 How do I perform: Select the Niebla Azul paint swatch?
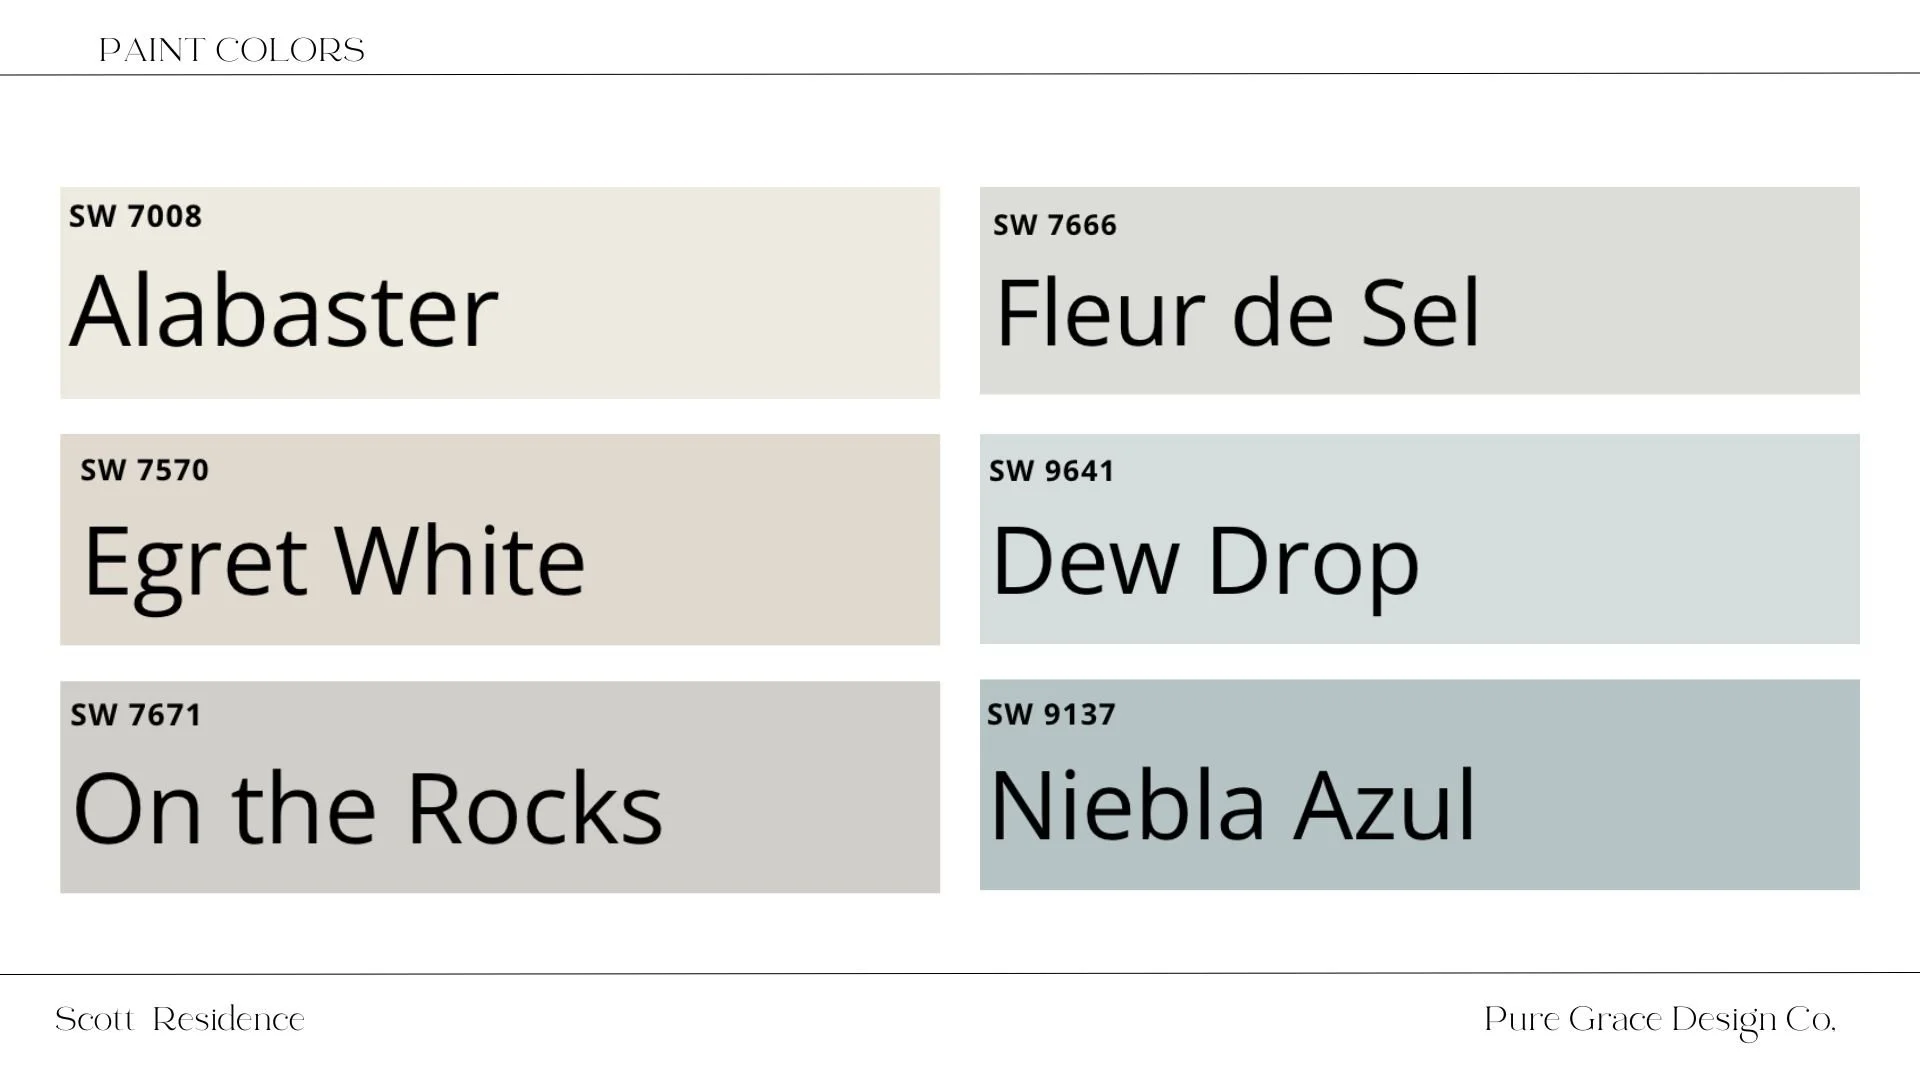click(x=1420, y=785)
